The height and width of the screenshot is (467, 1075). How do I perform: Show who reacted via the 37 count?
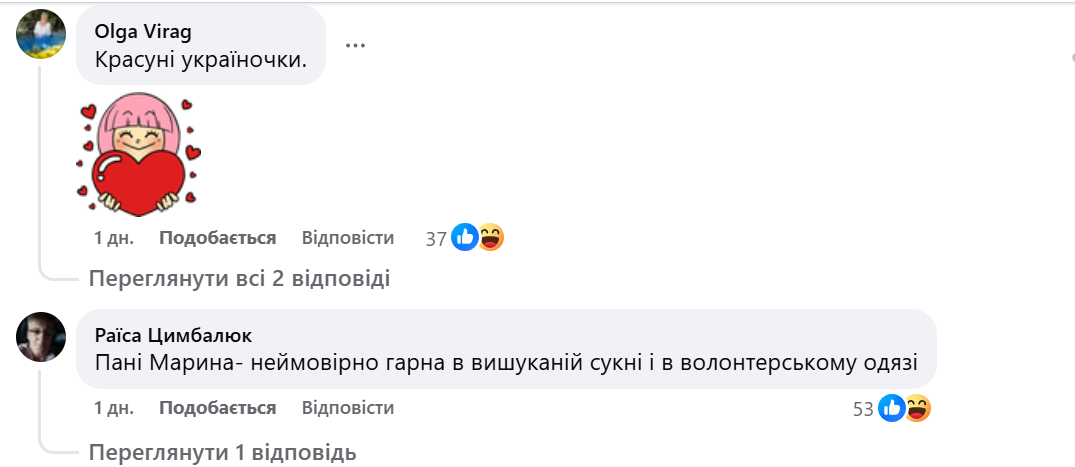coord(436,239)
